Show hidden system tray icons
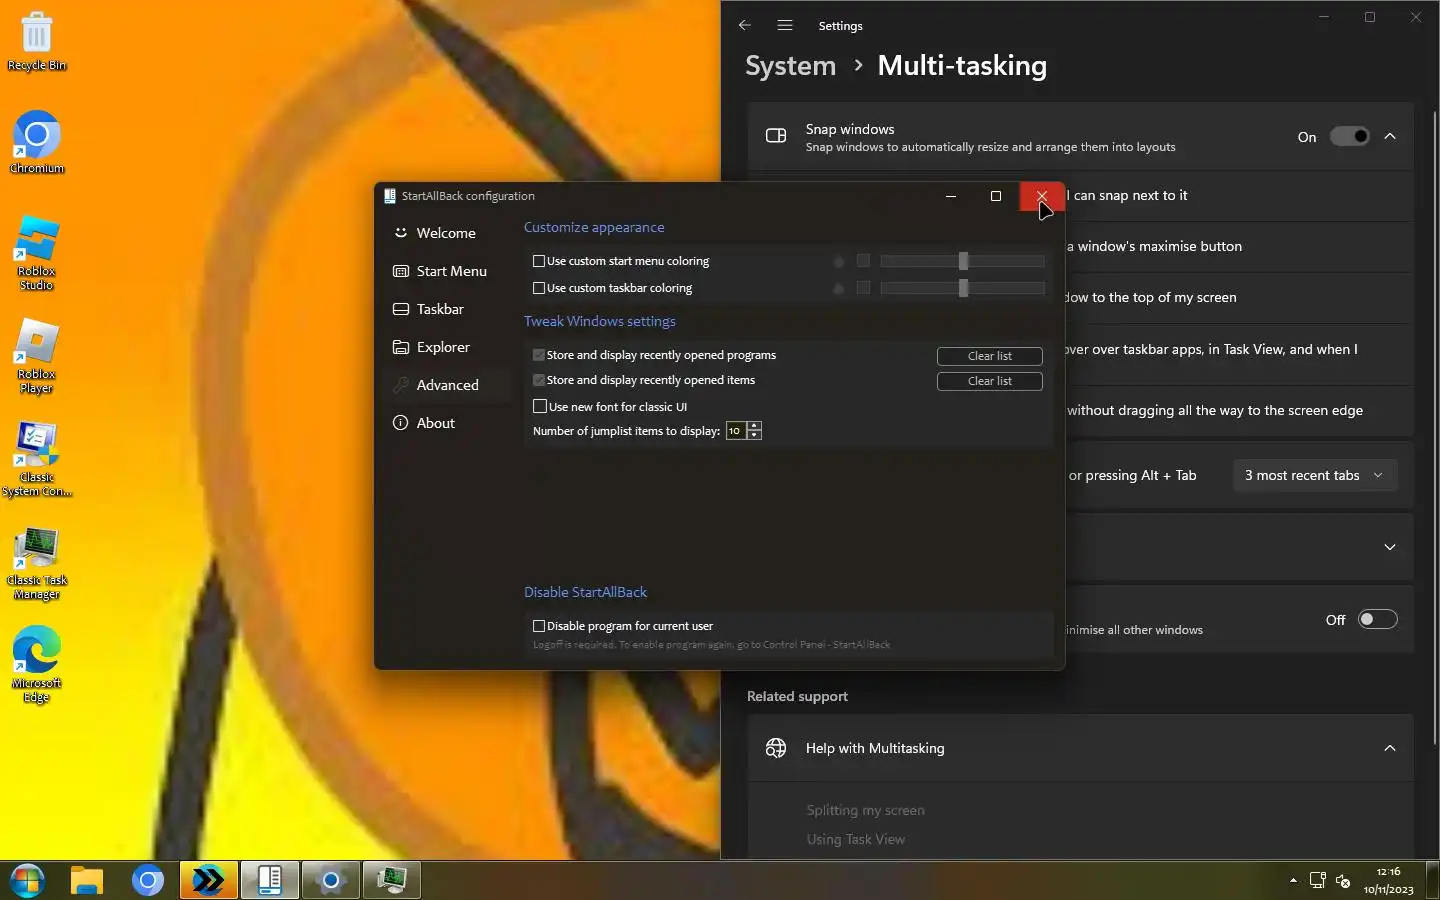Viewport: 1440px width, 900px height. pyautogui.click(x=1293, y=881)
